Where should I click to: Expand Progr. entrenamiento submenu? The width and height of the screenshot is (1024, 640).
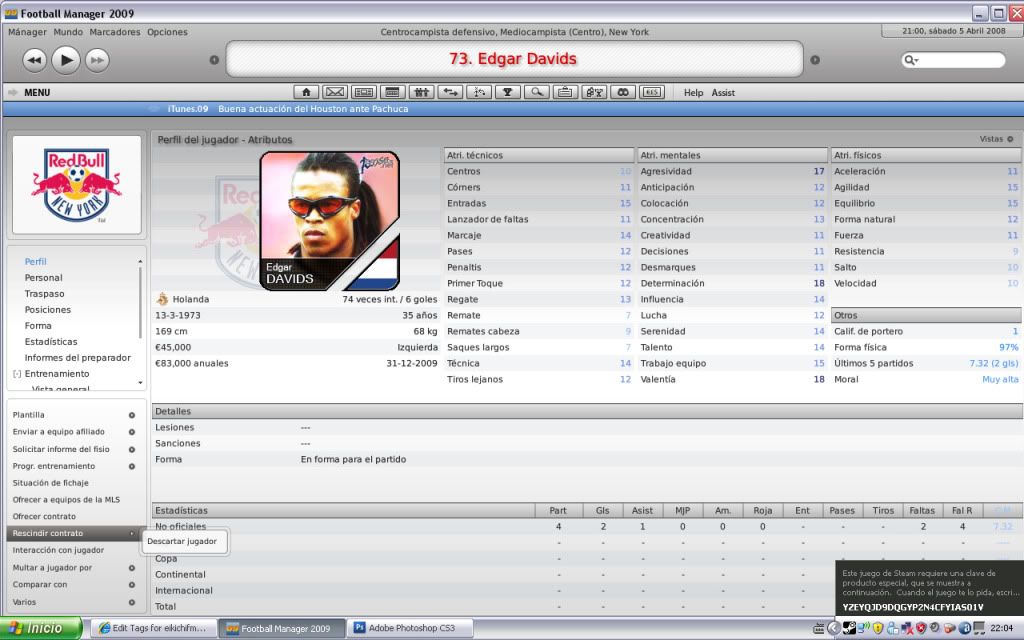pyautogui.click(x=132, y=466)
